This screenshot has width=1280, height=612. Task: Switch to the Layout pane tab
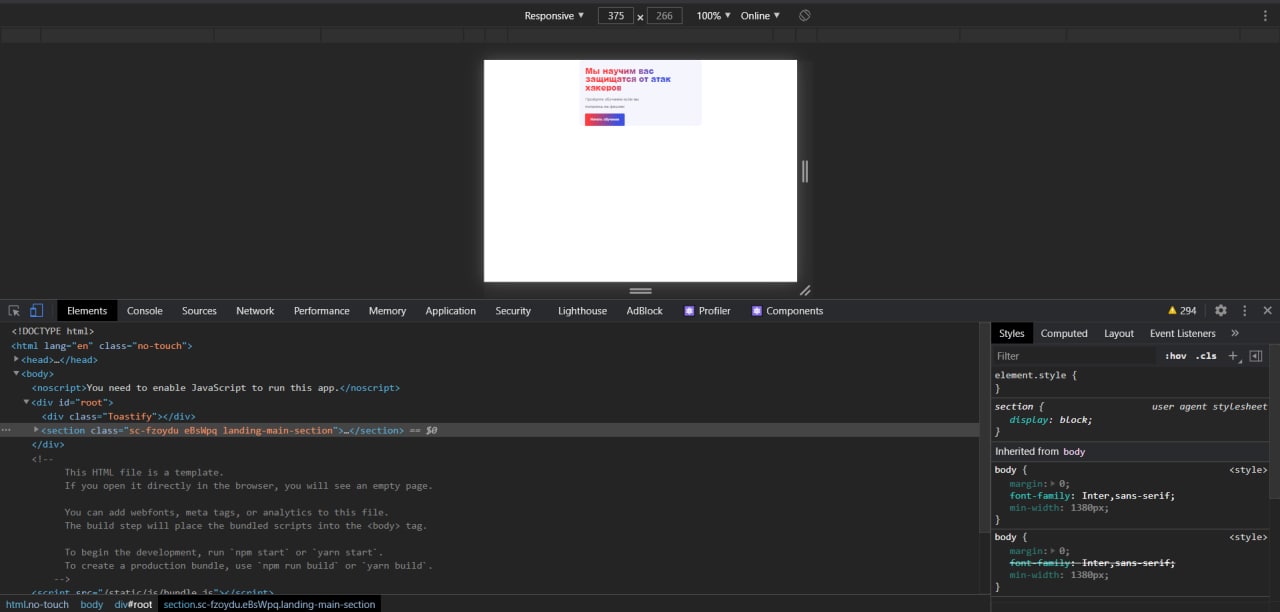coord(1119,333)
